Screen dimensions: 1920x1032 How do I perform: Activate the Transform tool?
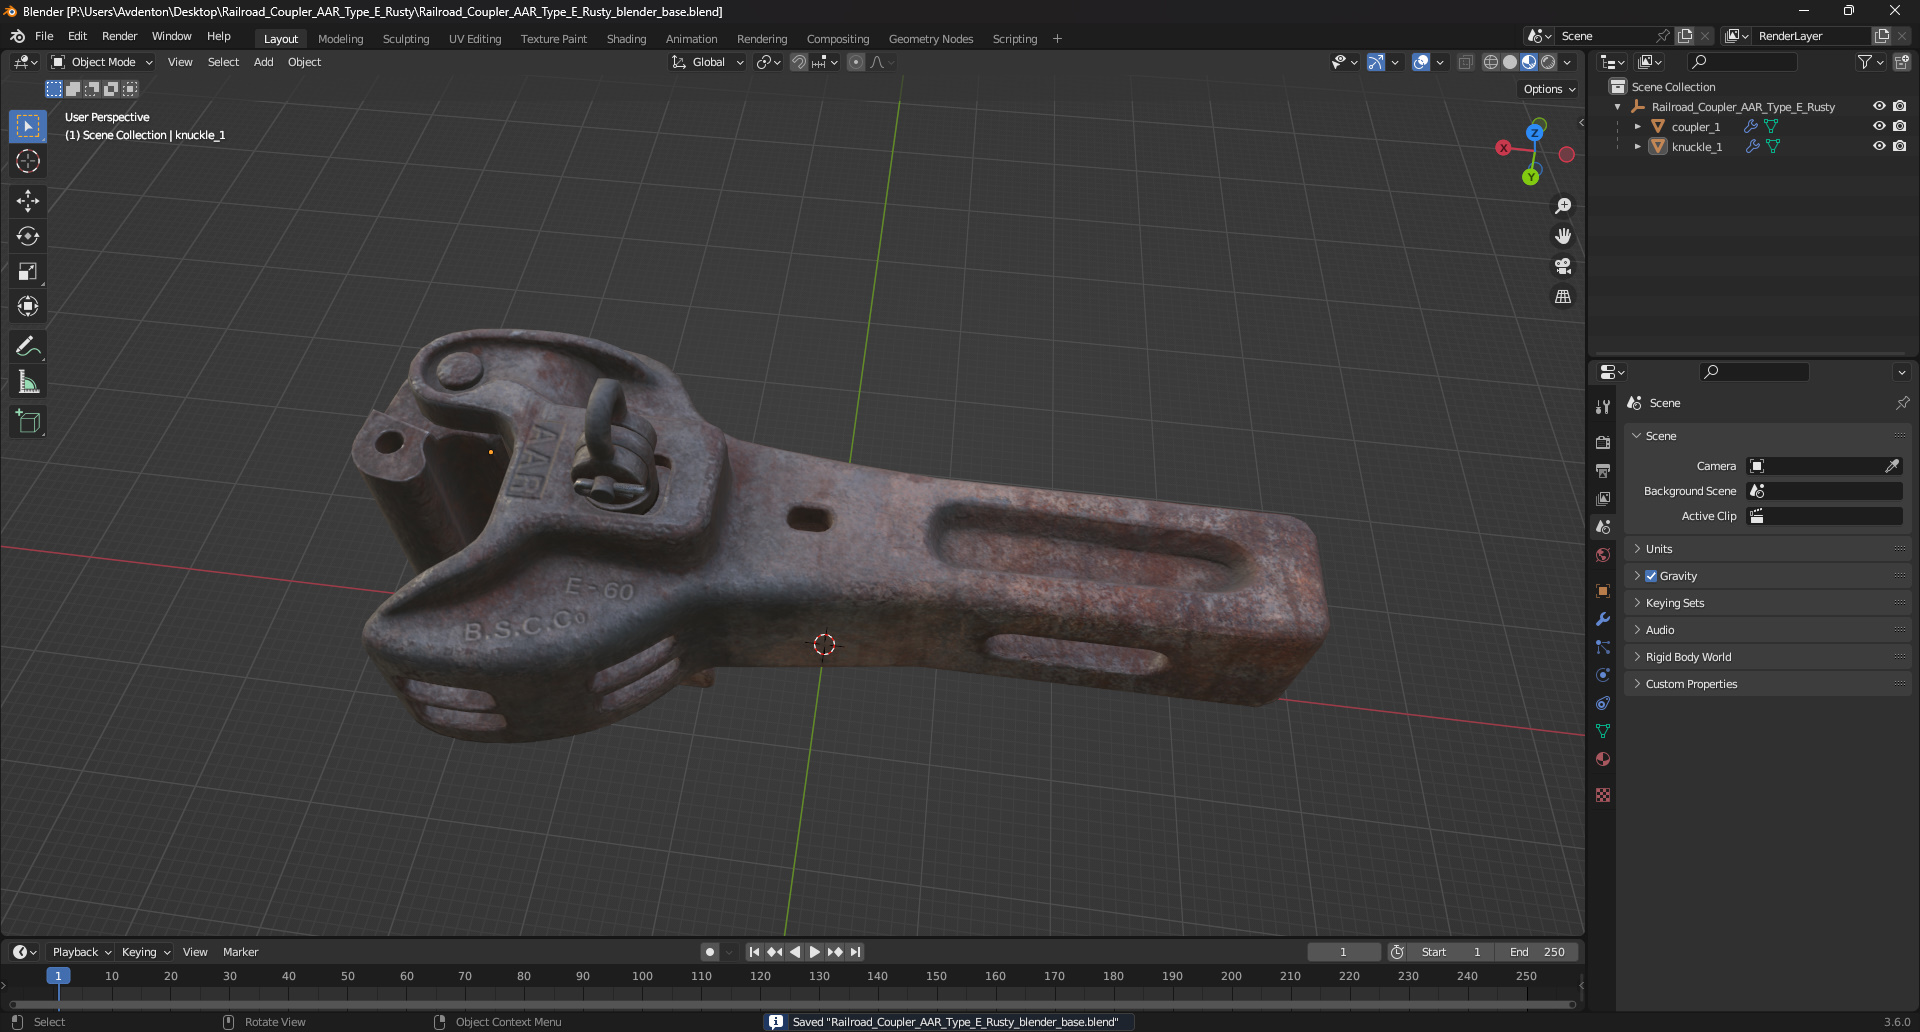28,306
